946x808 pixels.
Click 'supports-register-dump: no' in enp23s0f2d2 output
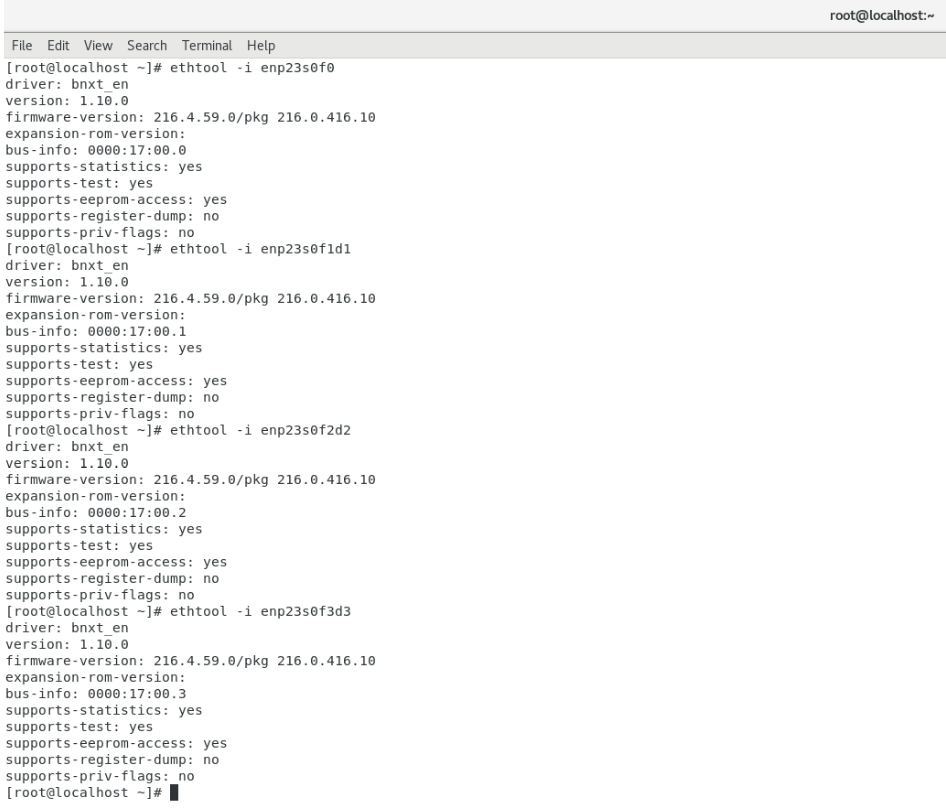(112, 579)
